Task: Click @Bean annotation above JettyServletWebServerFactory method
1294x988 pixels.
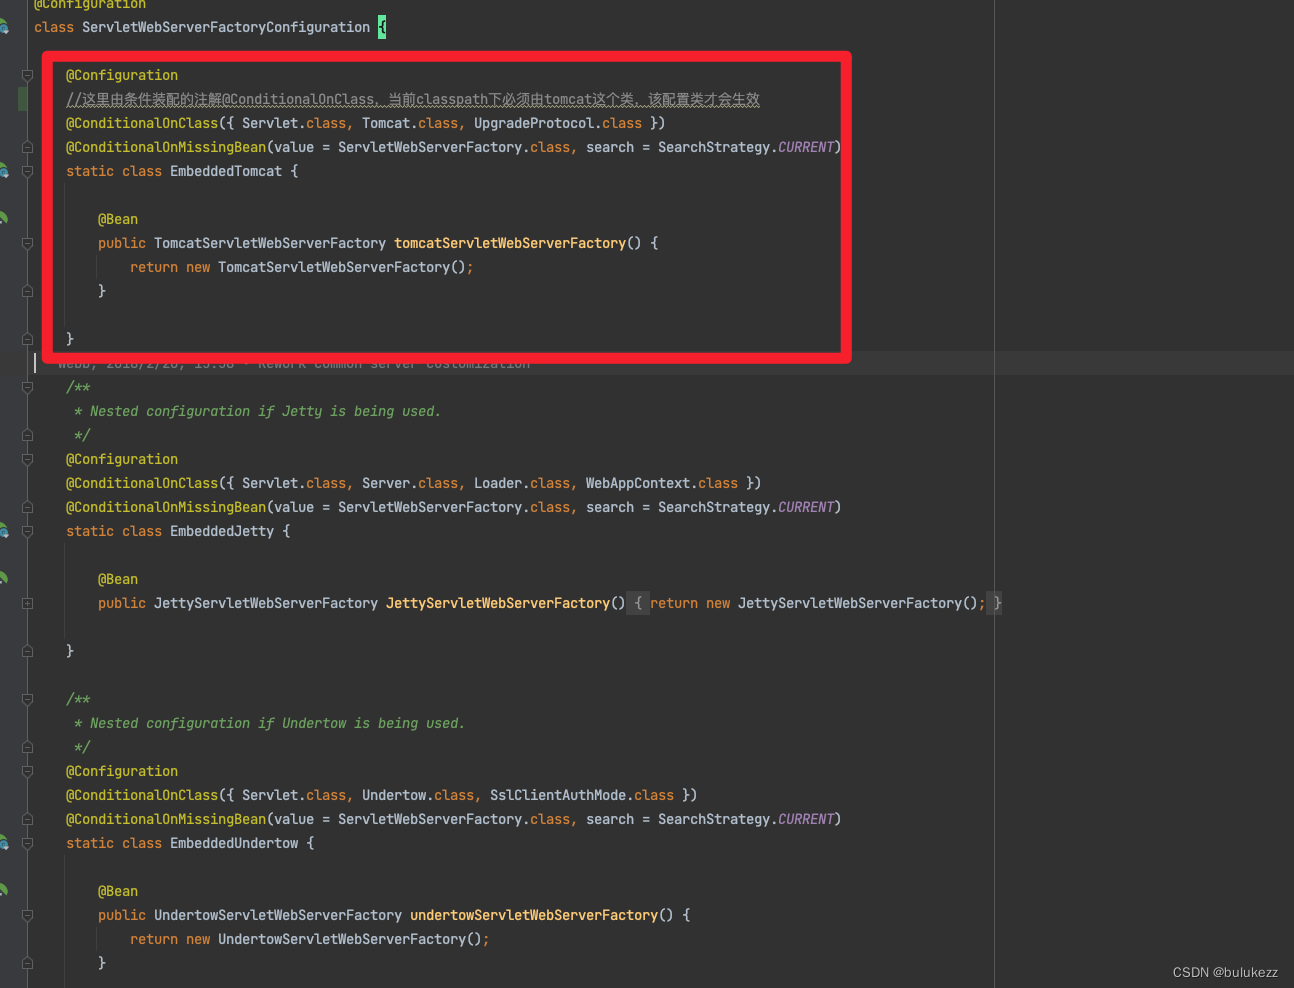Action: click(118, 579)
